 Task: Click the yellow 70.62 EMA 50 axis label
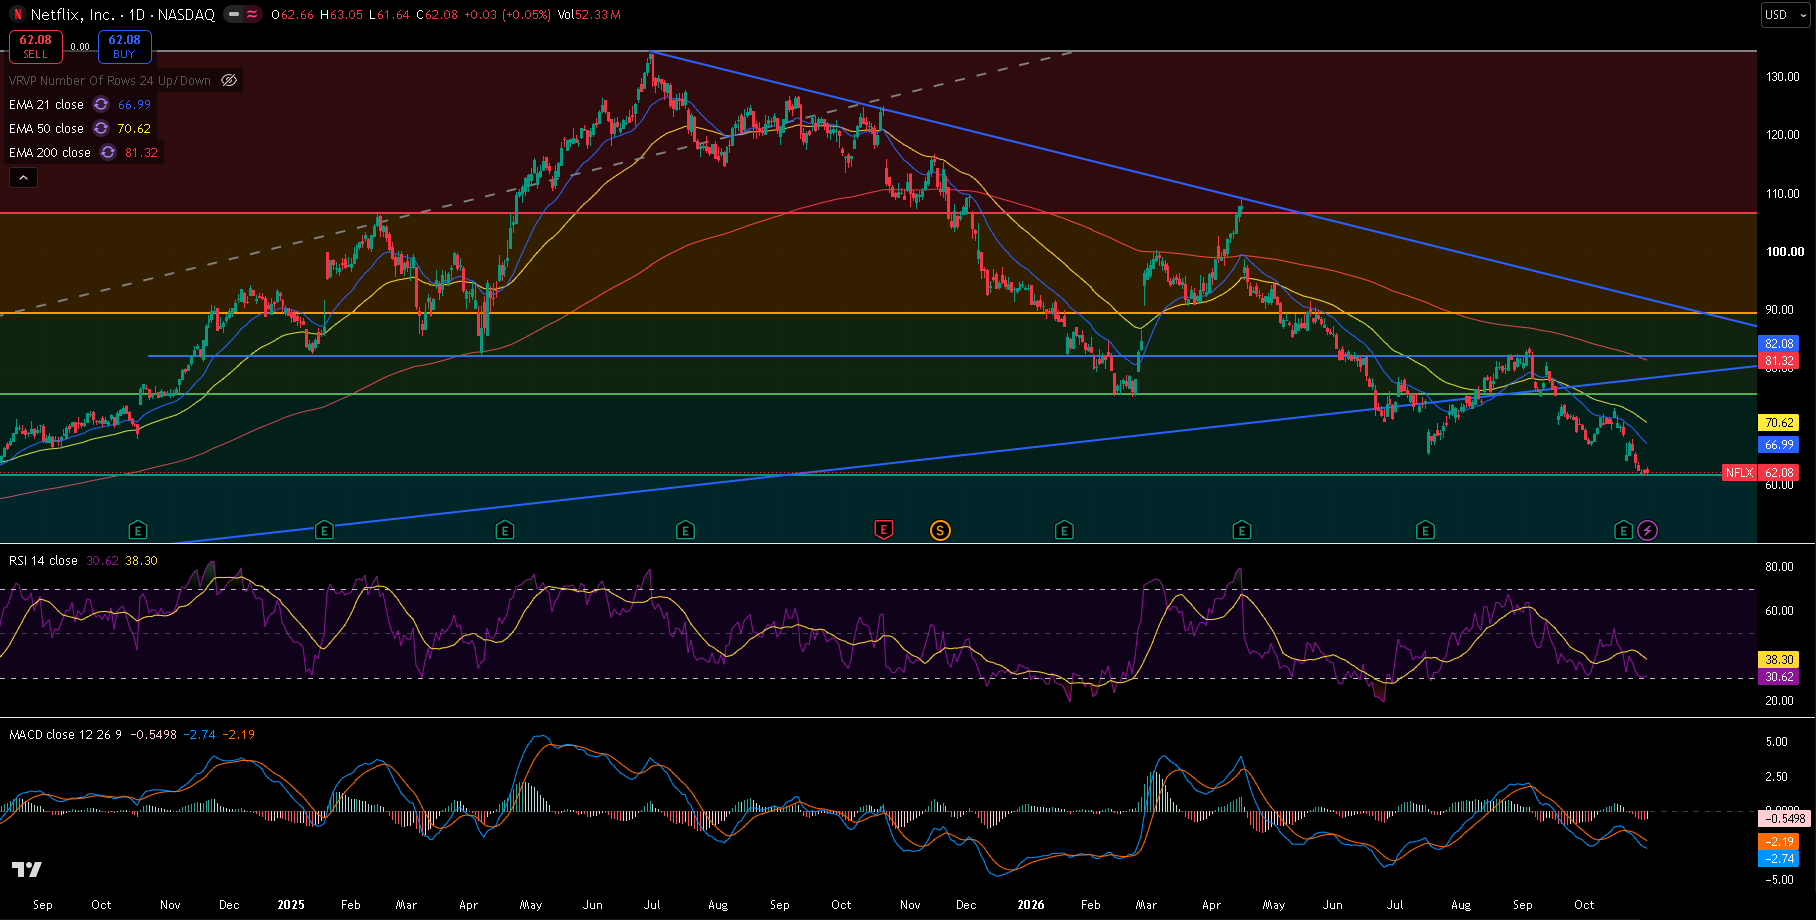pyautogui.click(x=1779, y=422)
